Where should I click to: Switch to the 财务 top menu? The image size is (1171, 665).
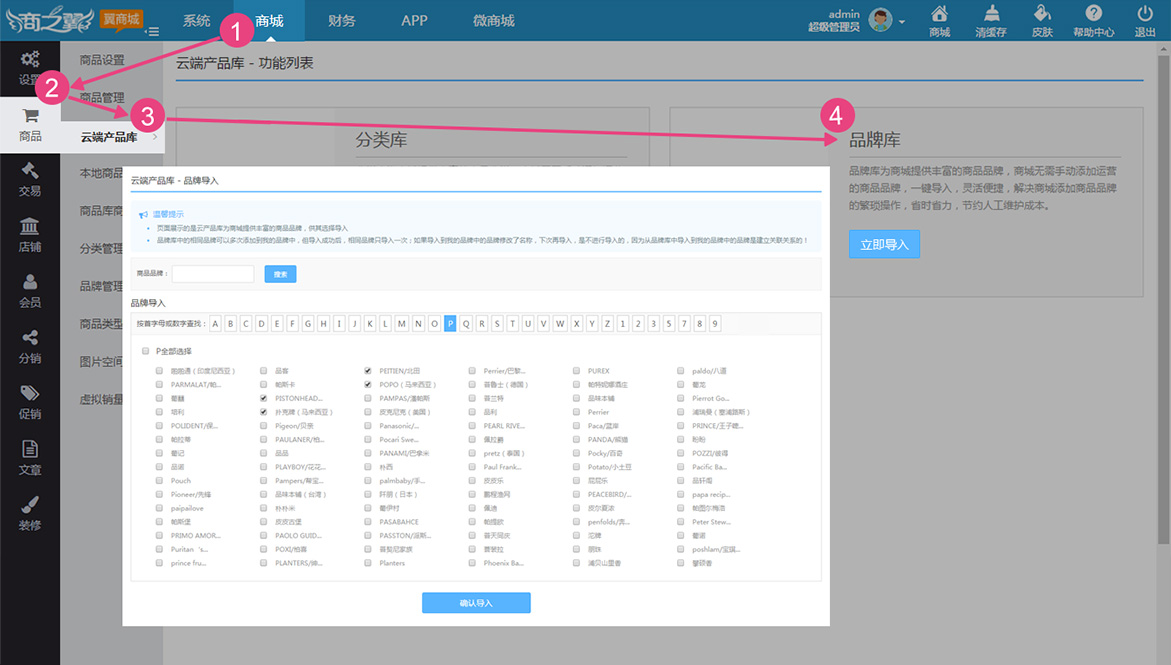point(341,20)
